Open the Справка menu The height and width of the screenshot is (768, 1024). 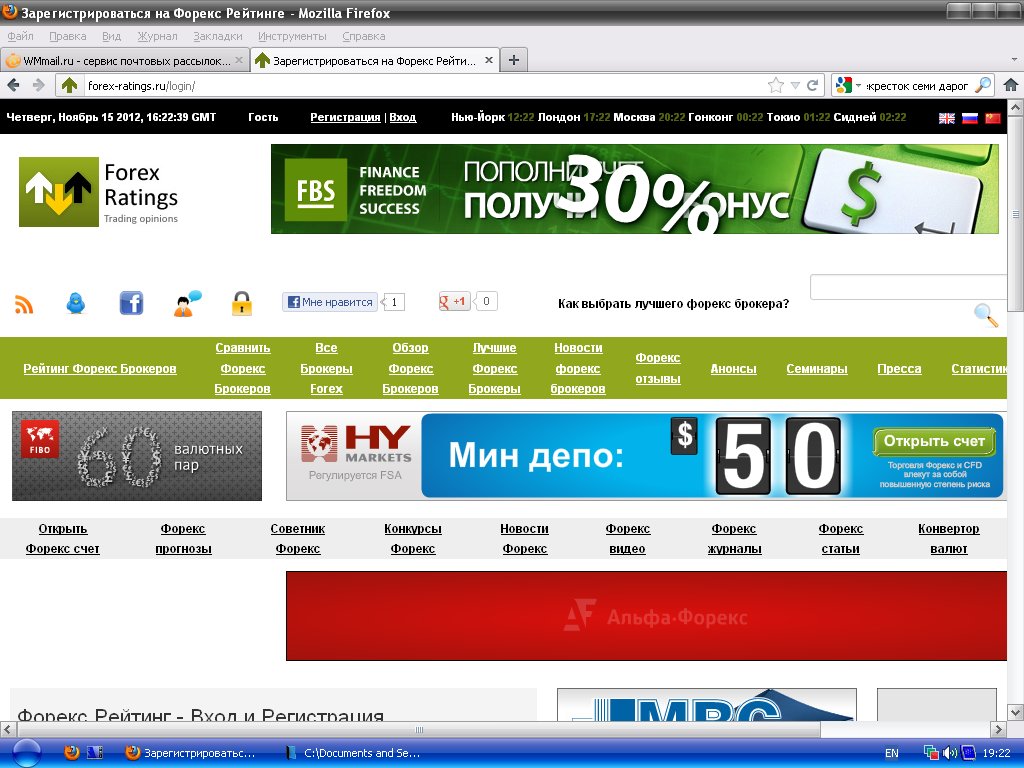click(363, 36)
